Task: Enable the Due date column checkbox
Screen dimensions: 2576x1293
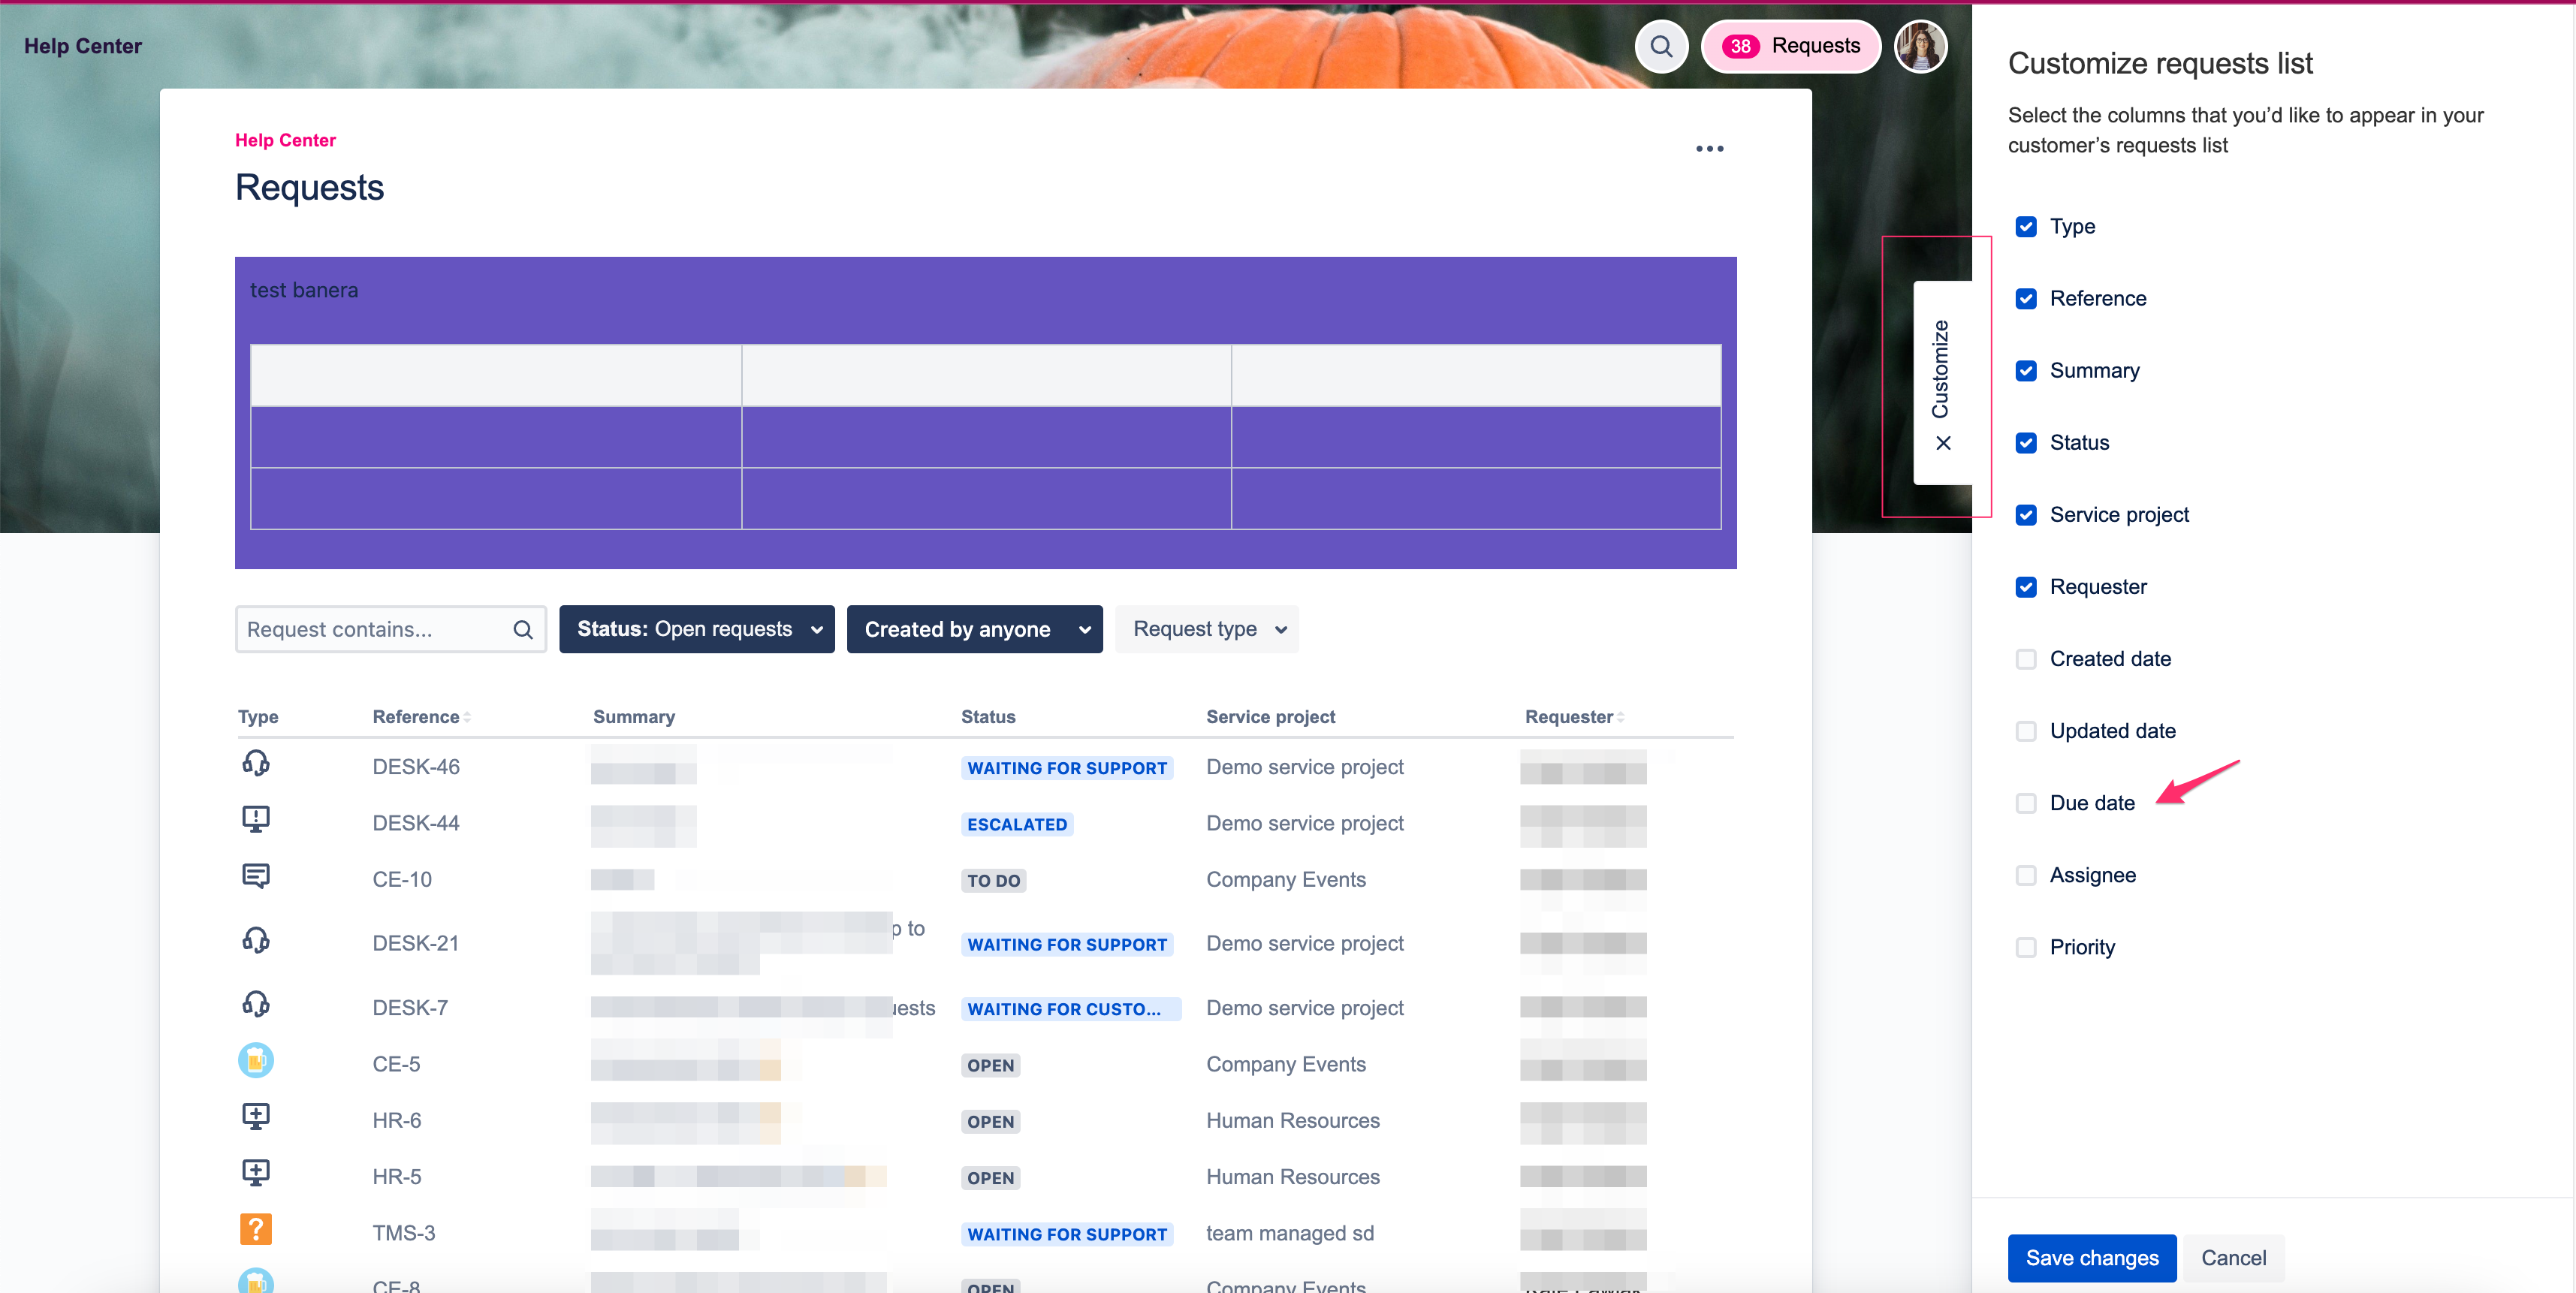Action: 2026,803
